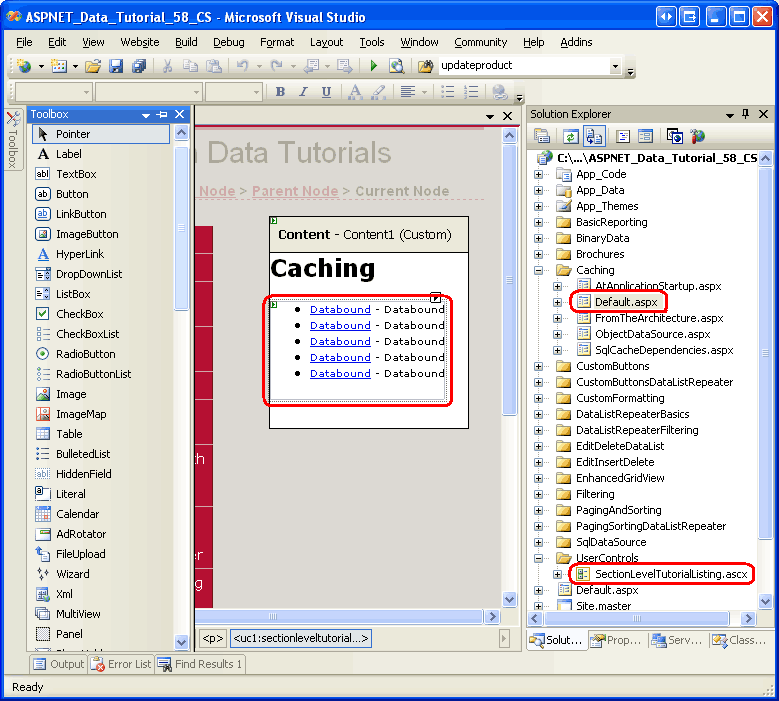Switch to the Error List tab
Viewport: 779px width, 701px height.
pos(120,664)
